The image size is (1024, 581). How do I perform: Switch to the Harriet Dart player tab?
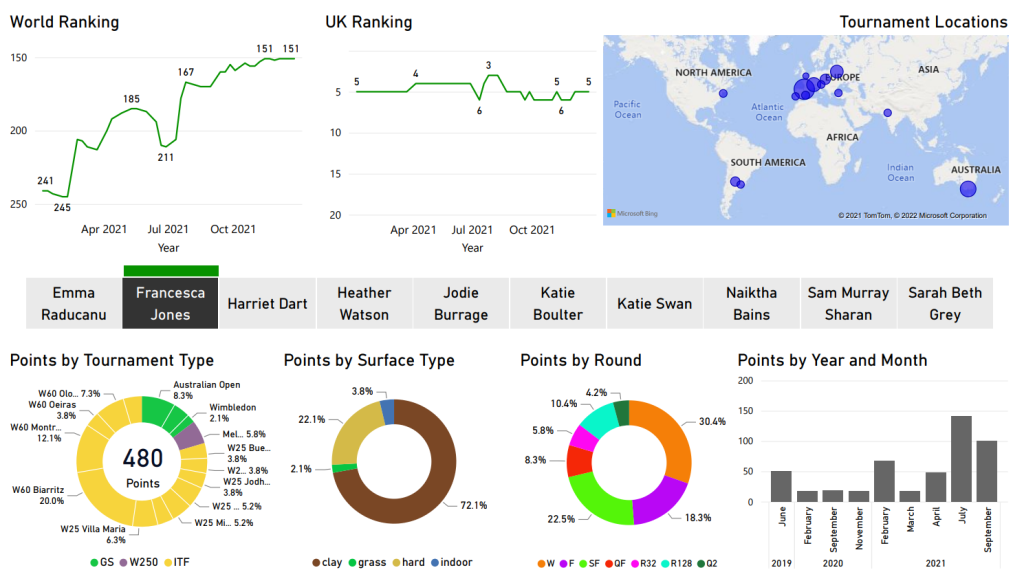267,304
